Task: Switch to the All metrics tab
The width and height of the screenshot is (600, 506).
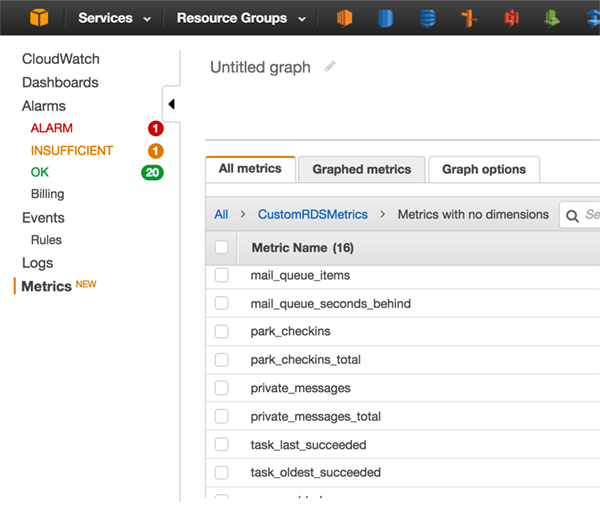Action: pos(250,169)
